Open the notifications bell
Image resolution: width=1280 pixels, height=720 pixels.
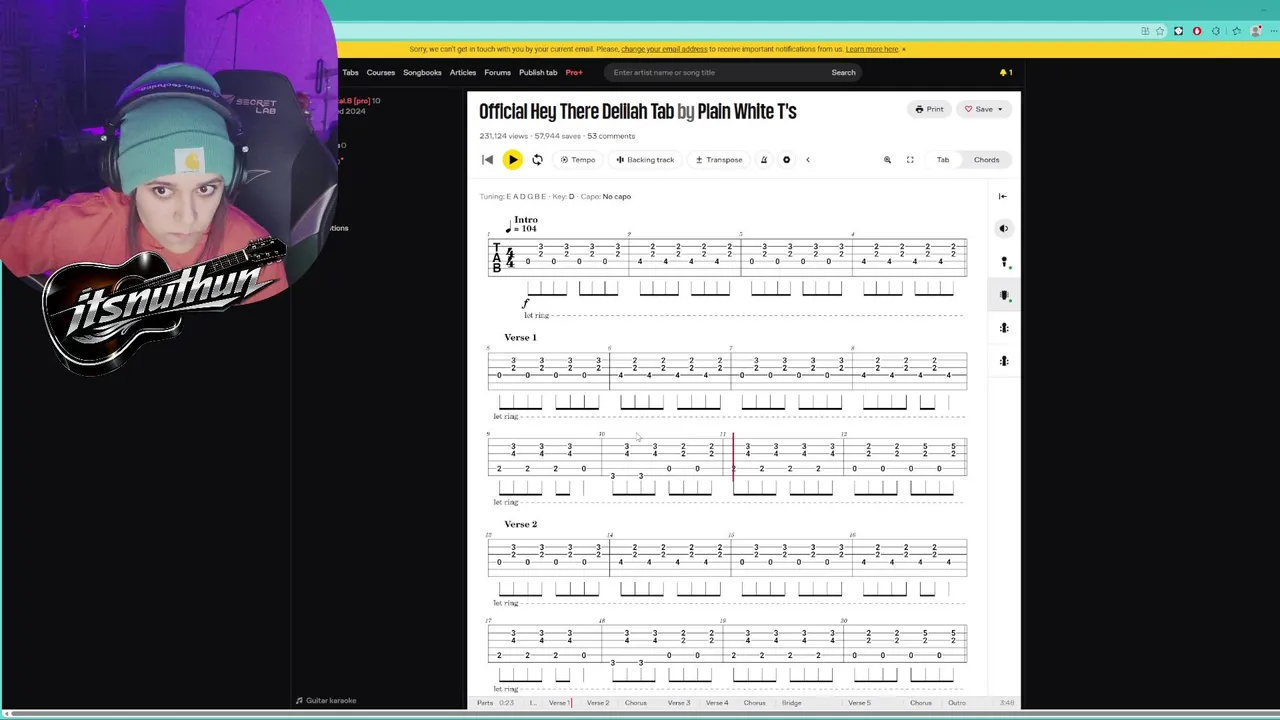[x=1005, y=72]
